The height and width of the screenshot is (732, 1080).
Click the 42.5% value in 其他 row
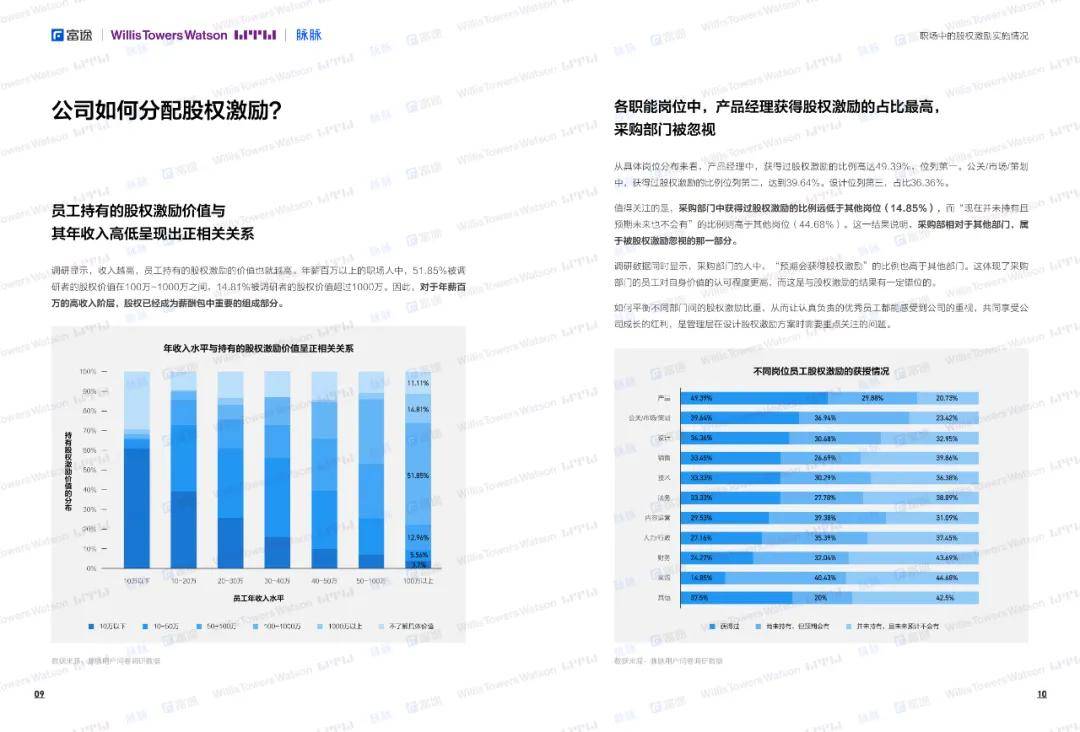[x=946, y=598]
